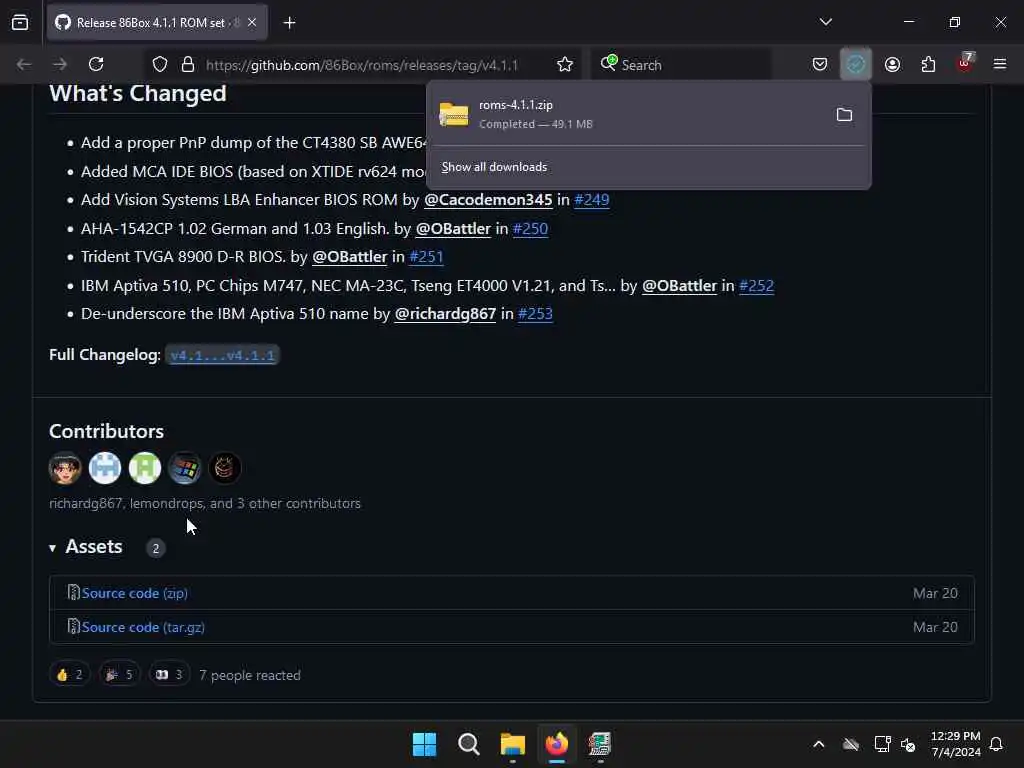Go back to the previous page
The width and height of the screenshot is (1024, 768).
point(24,64)
